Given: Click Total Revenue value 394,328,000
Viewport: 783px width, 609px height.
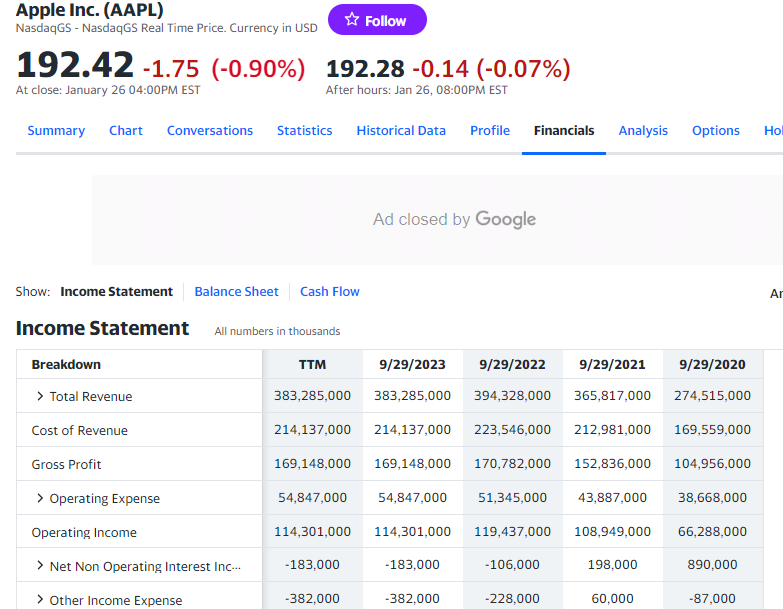Looking at the screenshot, I should pyautogui.click(x=512, y=395).
